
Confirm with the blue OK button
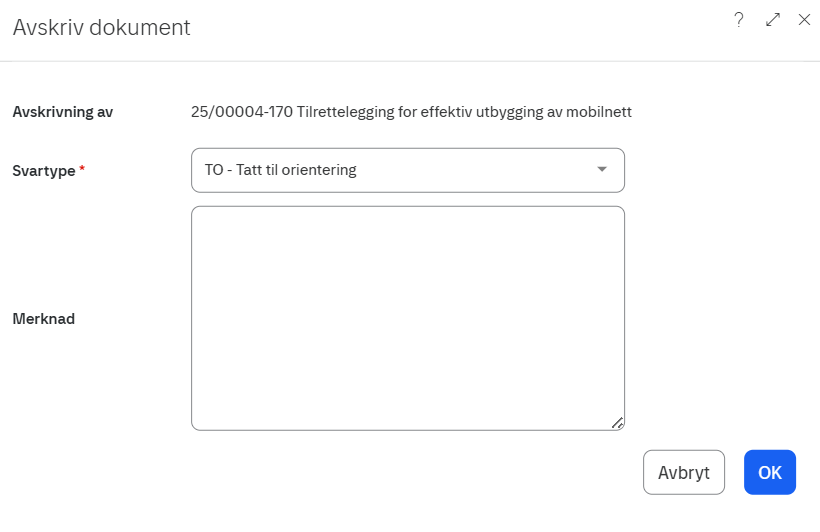tap(769, 473)
